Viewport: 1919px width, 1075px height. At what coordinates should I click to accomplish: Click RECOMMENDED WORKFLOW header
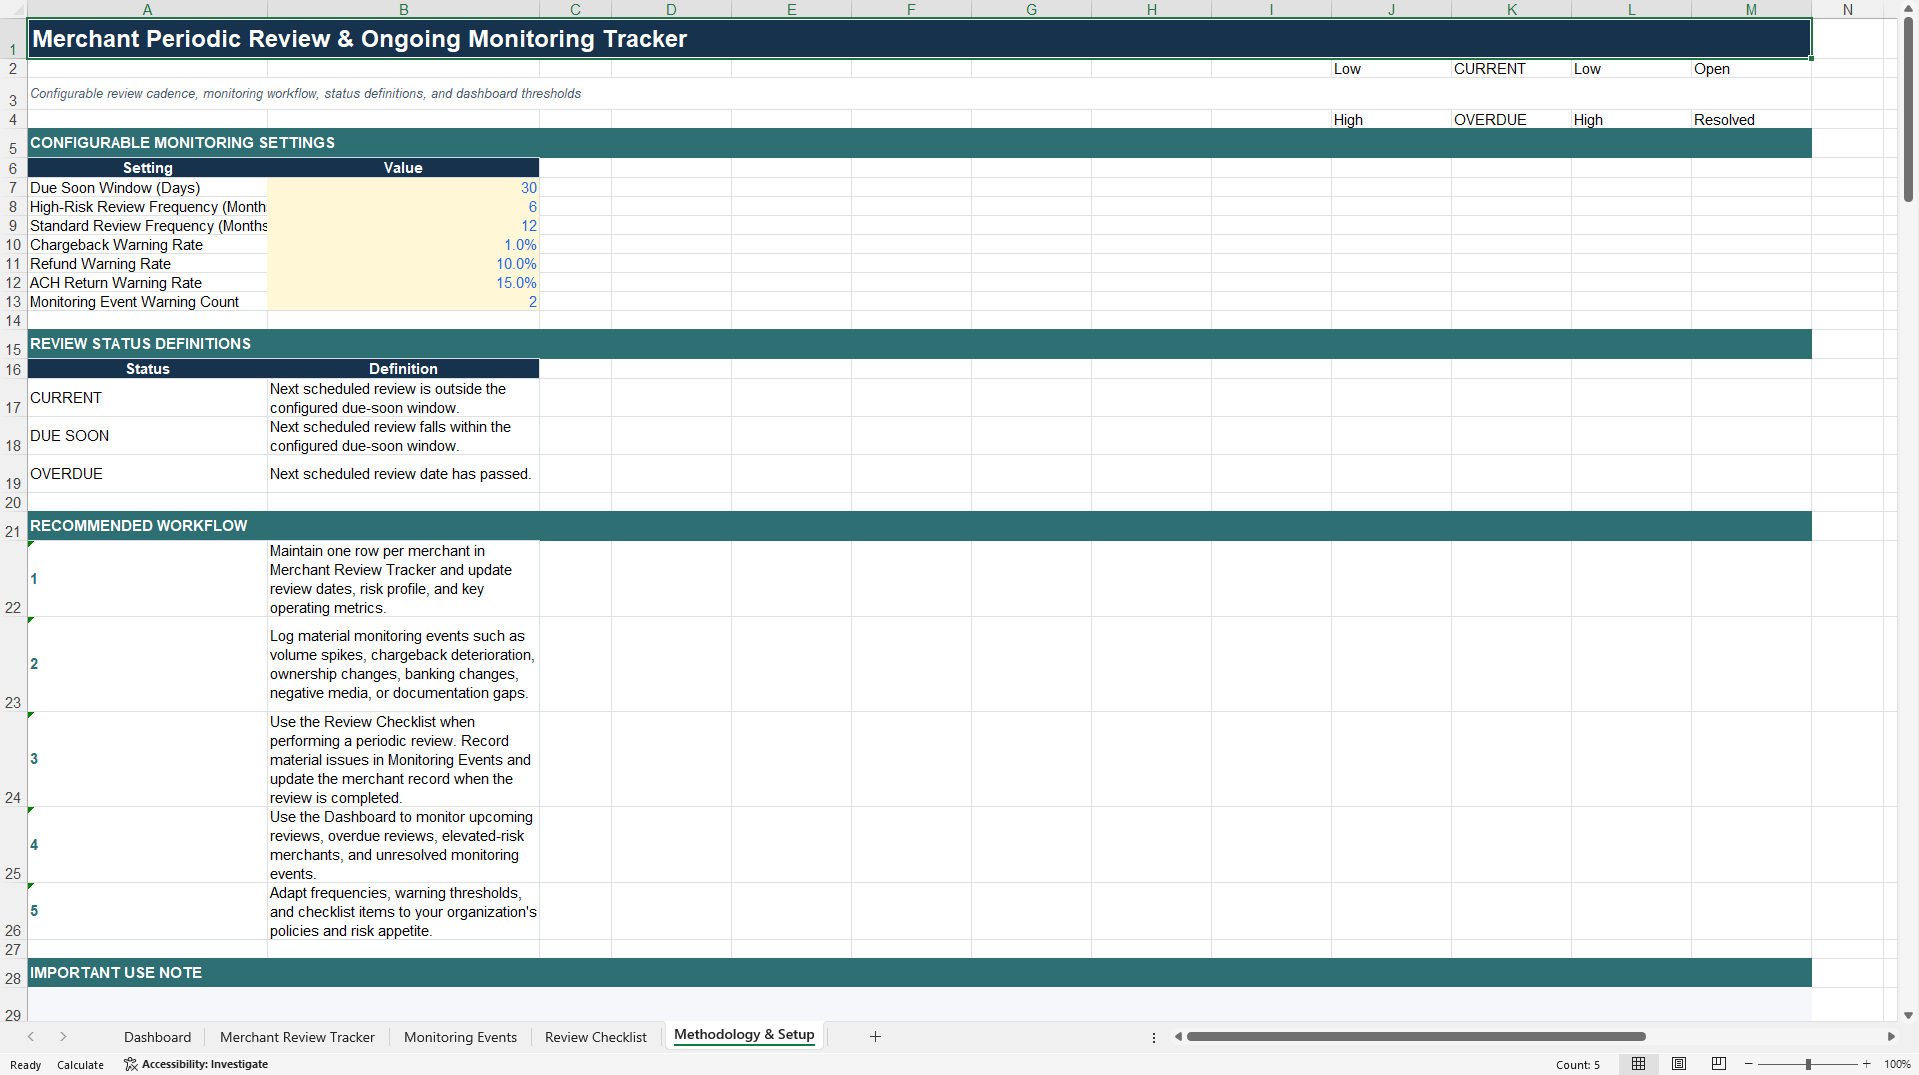click(919, 526)
